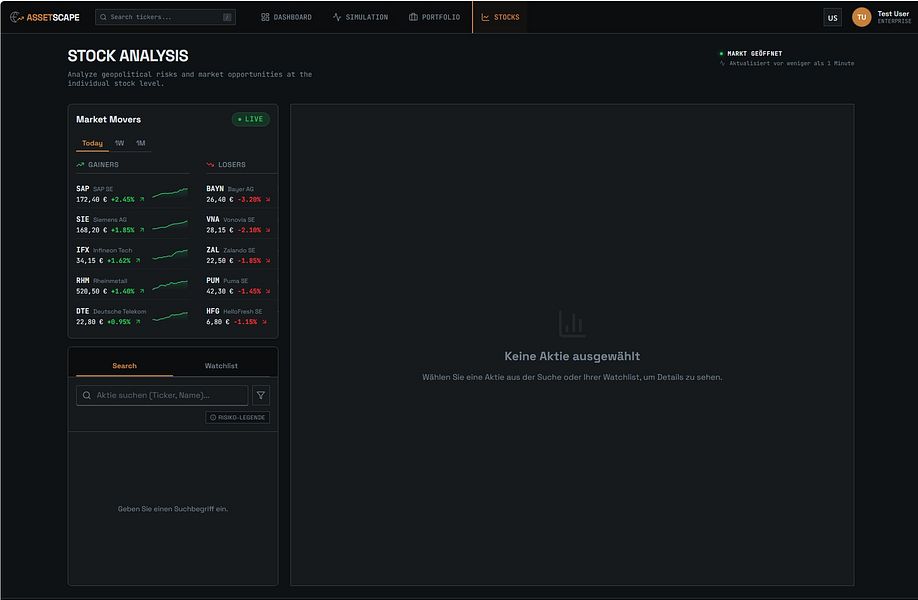Open the Simulation page
Image resolution: width=918 pixels, height=600 pixels.
click(360, 17)
